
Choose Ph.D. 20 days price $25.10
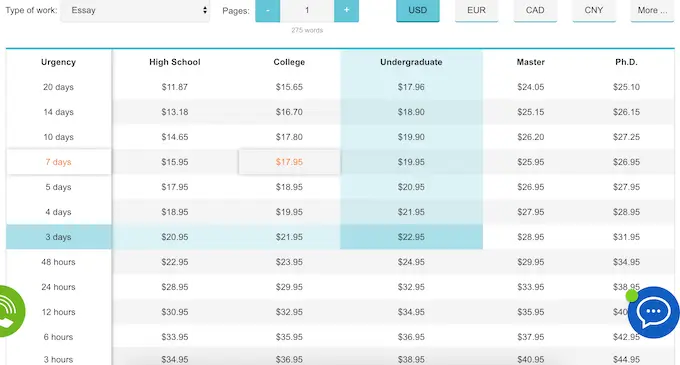tap(626, 87)
